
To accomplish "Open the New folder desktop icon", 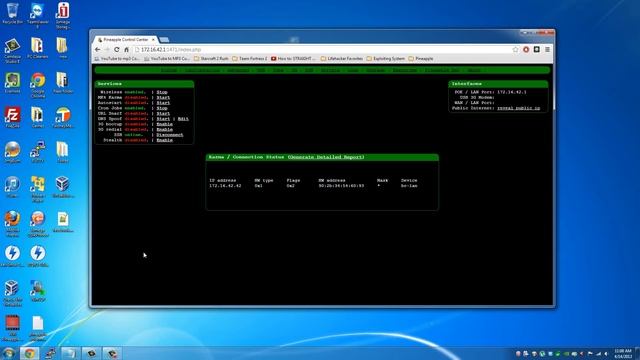I will (63, 83).
